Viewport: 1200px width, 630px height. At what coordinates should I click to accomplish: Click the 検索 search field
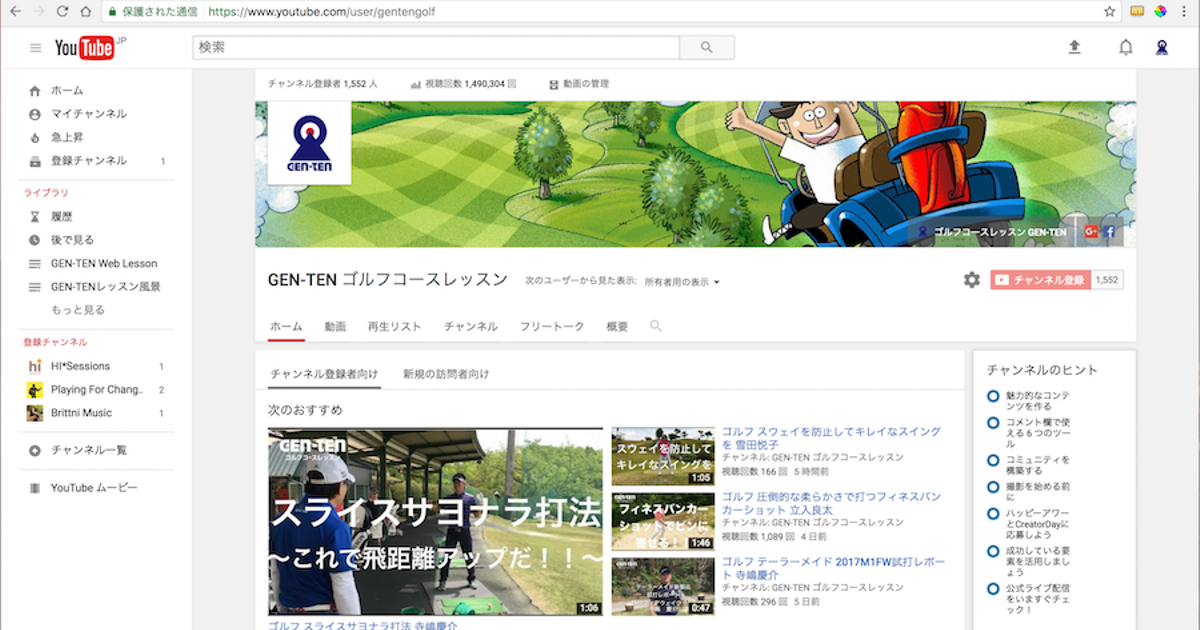(x=436, y=47)
